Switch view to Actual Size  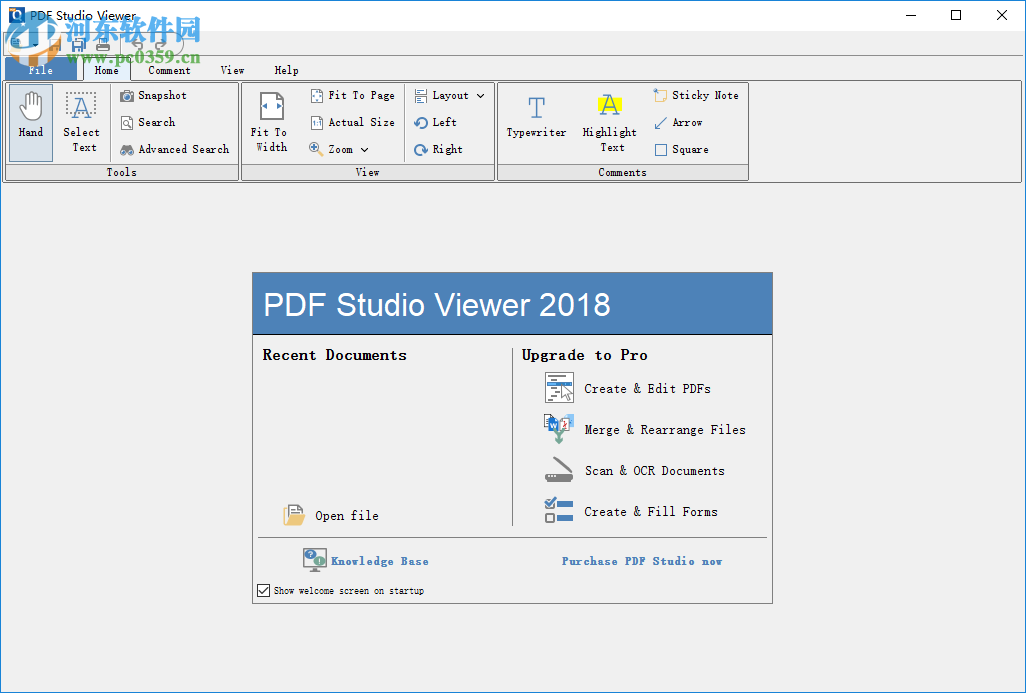point(352,122)
